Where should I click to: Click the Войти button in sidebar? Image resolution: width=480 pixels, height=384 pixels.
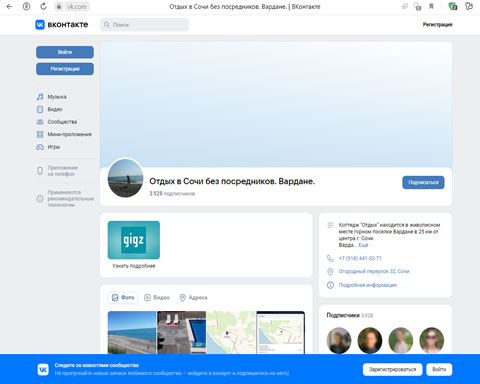(65, 52)
